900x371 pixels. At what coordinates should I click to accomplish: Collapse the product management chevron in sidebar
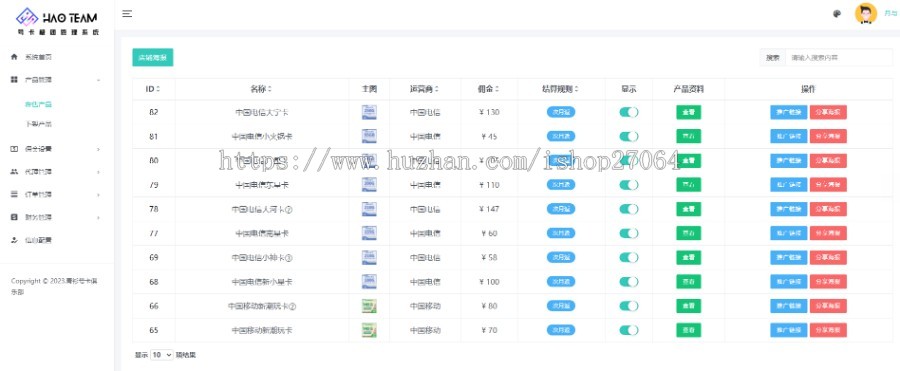(x=99, y=80)
